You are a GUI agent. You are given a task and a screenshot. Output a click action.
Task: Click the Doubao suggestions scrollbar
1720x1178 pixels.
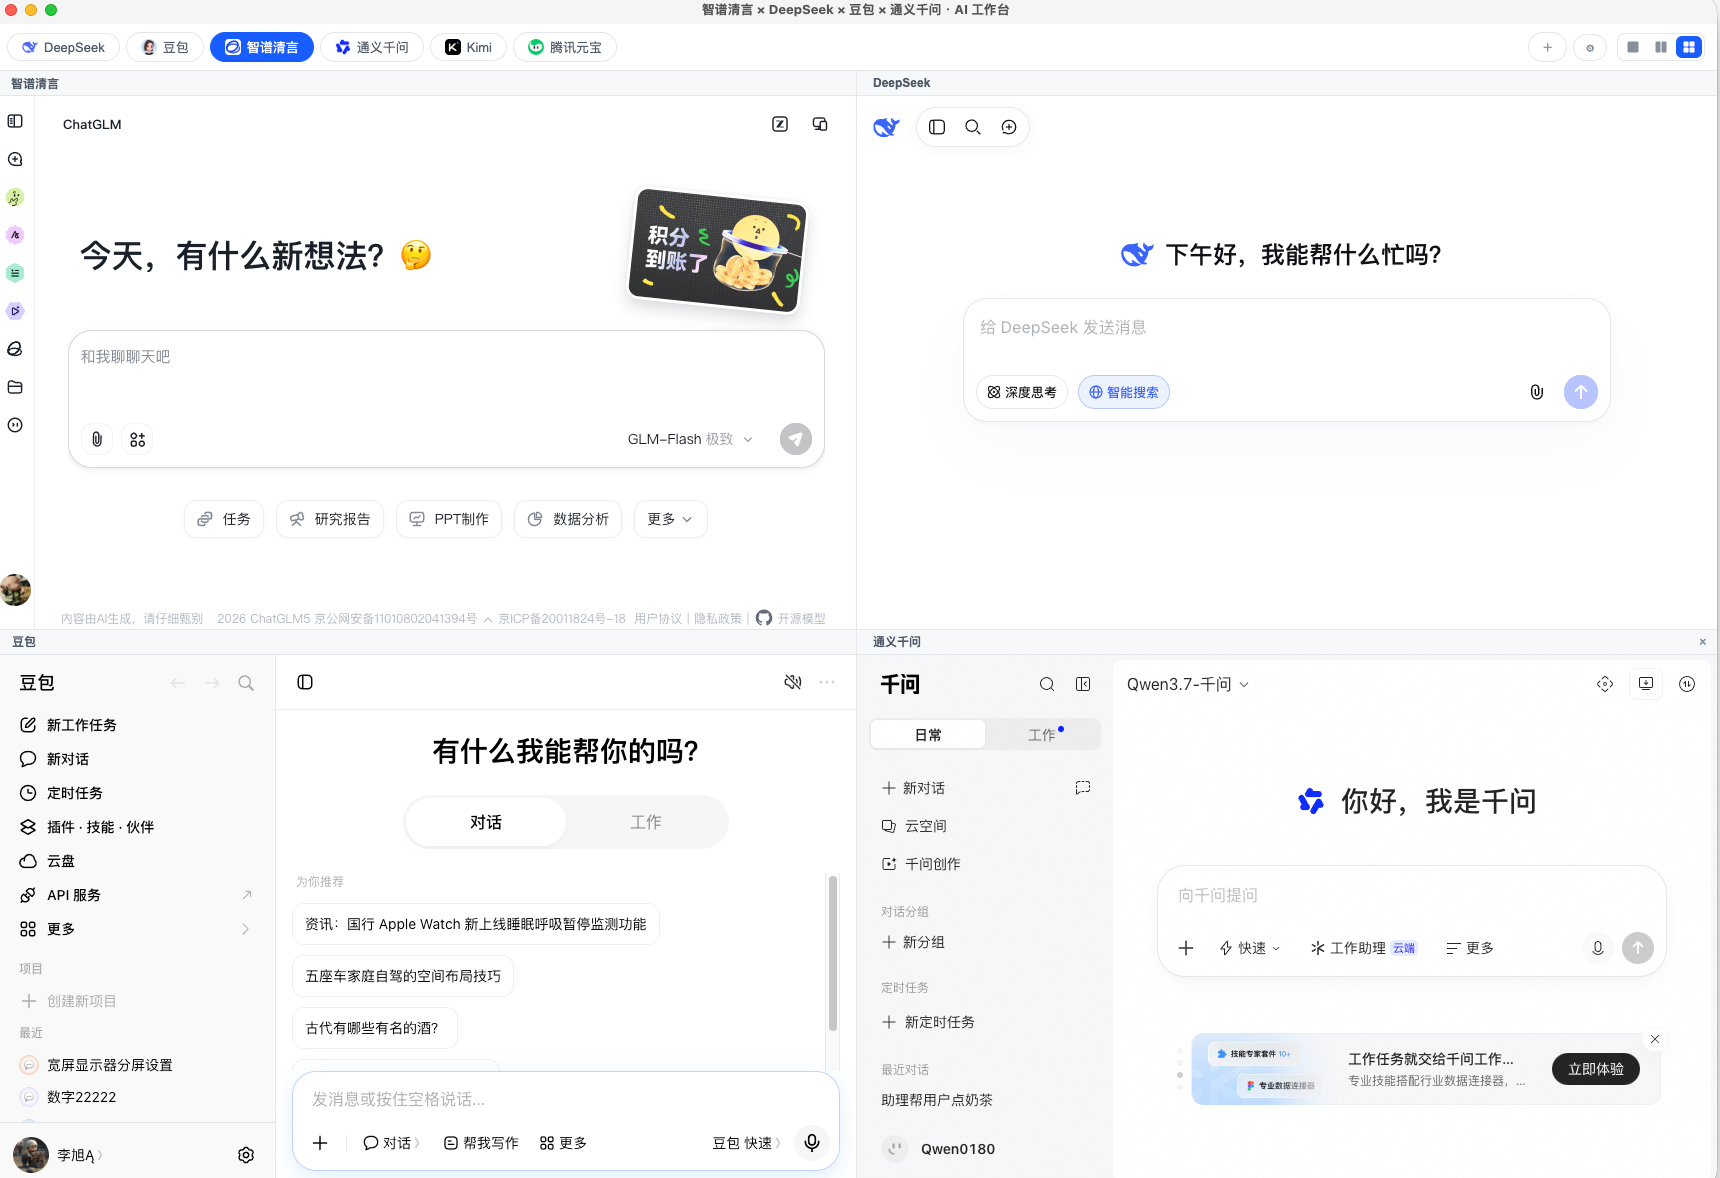pyautogui.click(x=832, y=952)
